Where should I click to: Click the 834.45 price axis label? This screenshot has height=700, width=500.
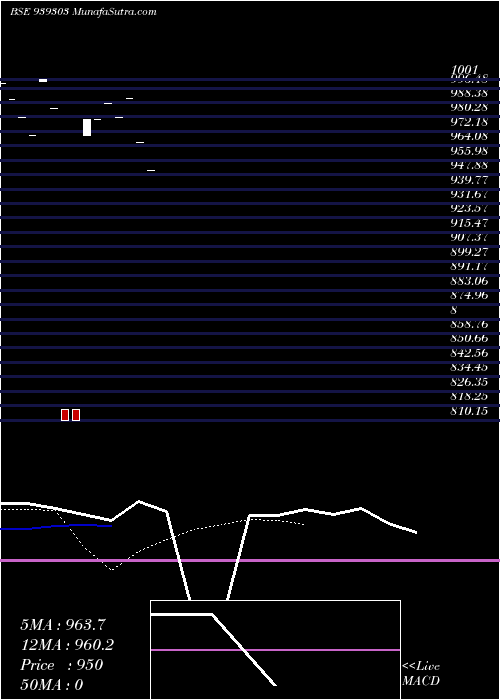[x=469, y=367]
